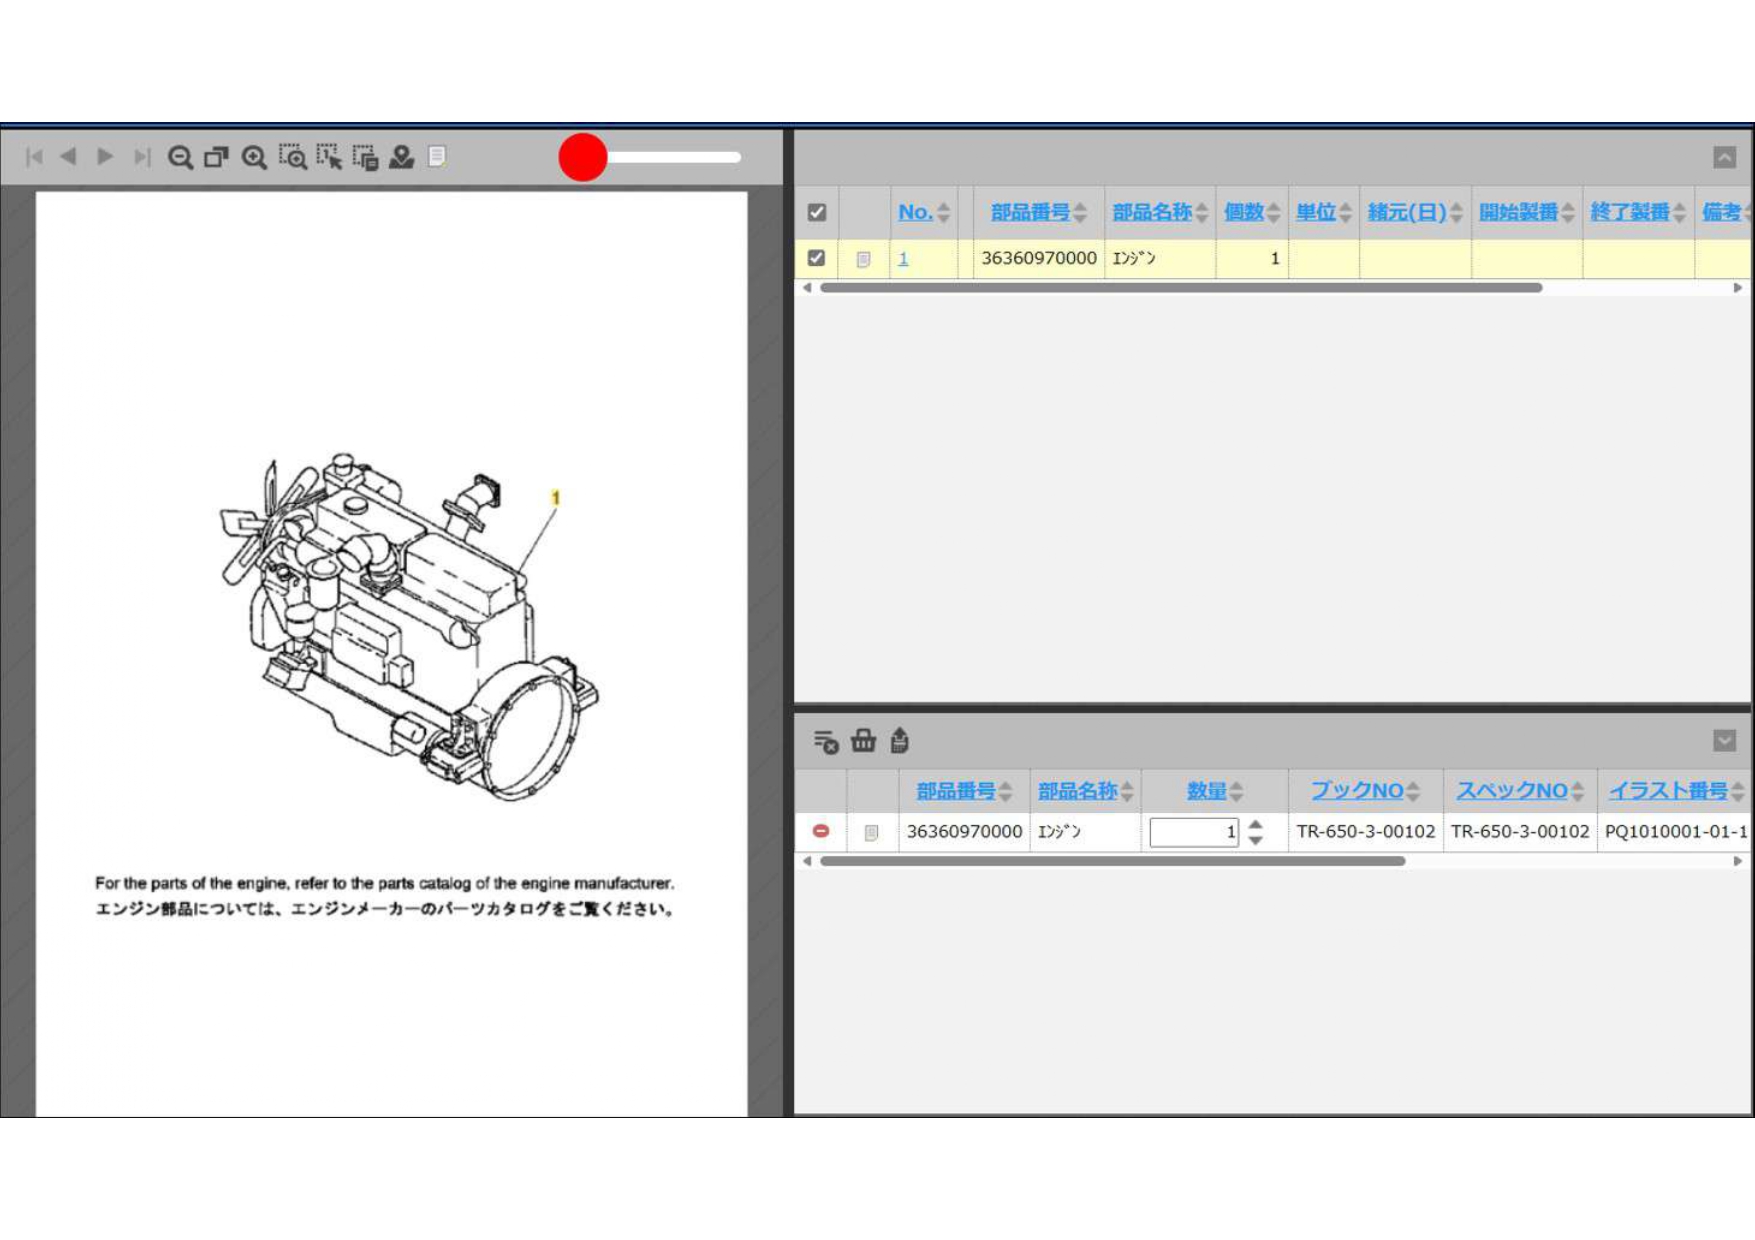Click the 部品名称 header in top table
The width and height of the screenshot is (1755, 1240).
1151,212
